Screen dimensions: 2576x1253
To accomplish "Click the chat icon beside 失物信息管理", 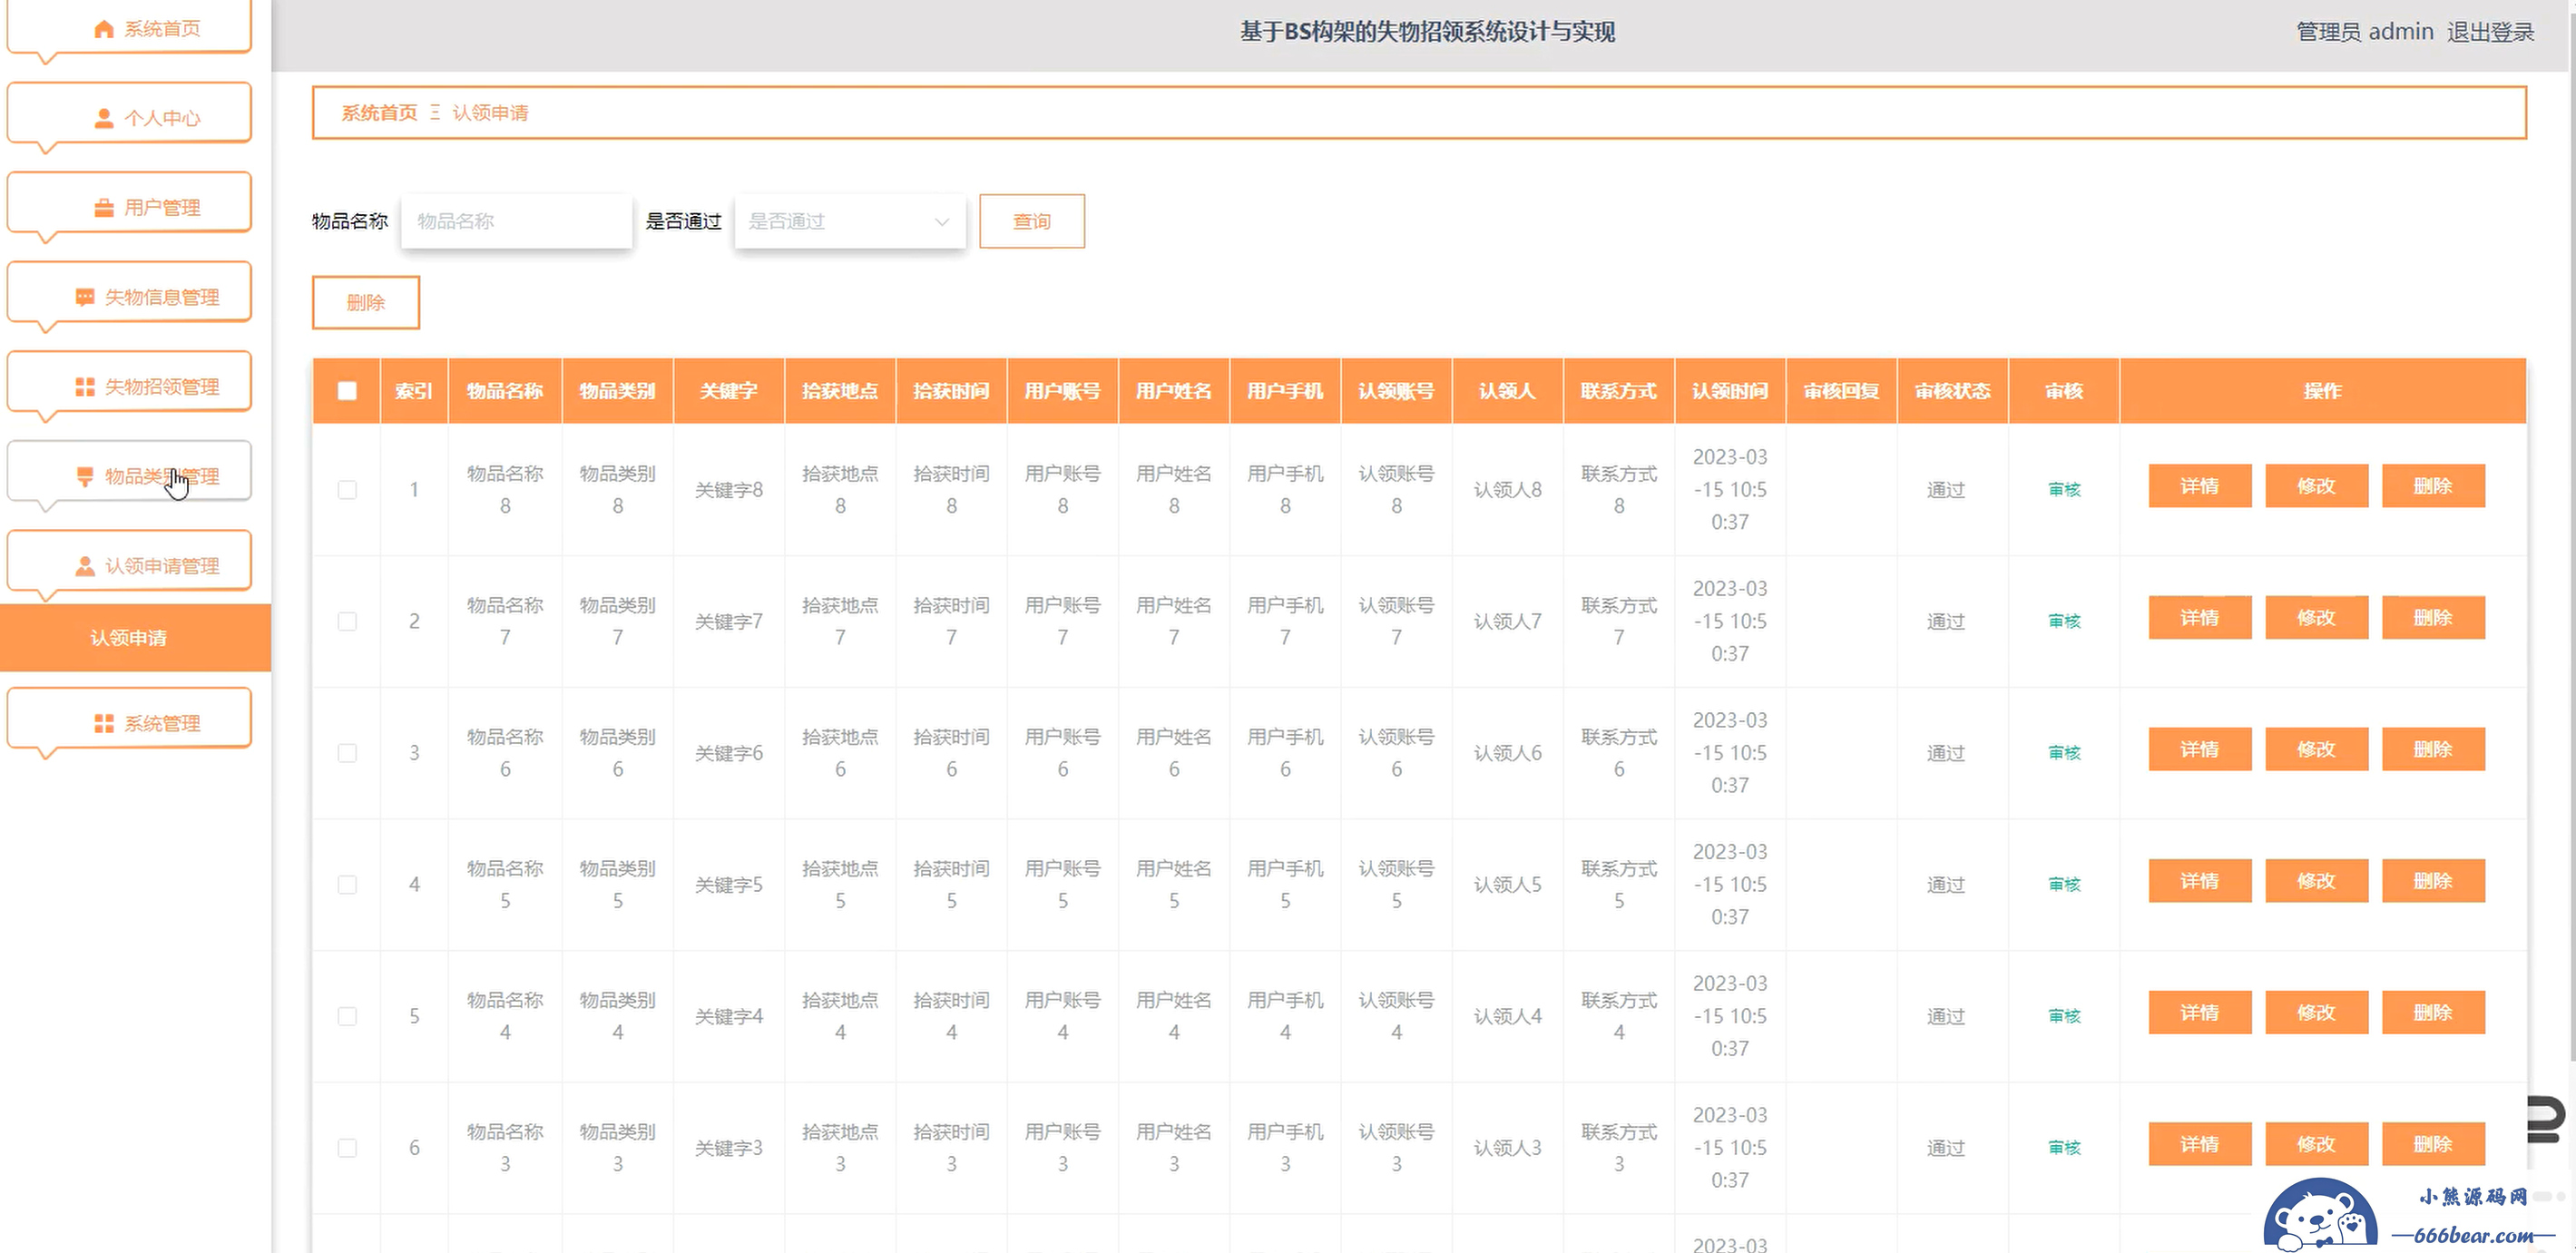I will 85,297.
